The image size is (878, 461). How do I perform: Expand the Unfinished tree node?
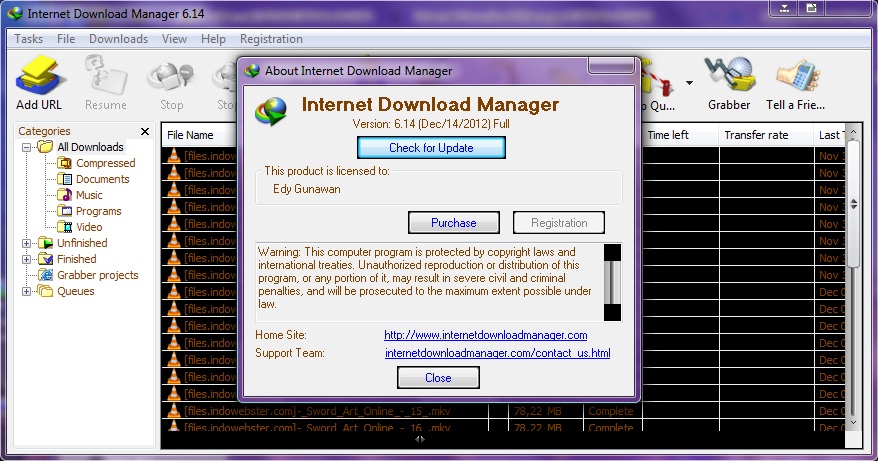pos(26,243)
